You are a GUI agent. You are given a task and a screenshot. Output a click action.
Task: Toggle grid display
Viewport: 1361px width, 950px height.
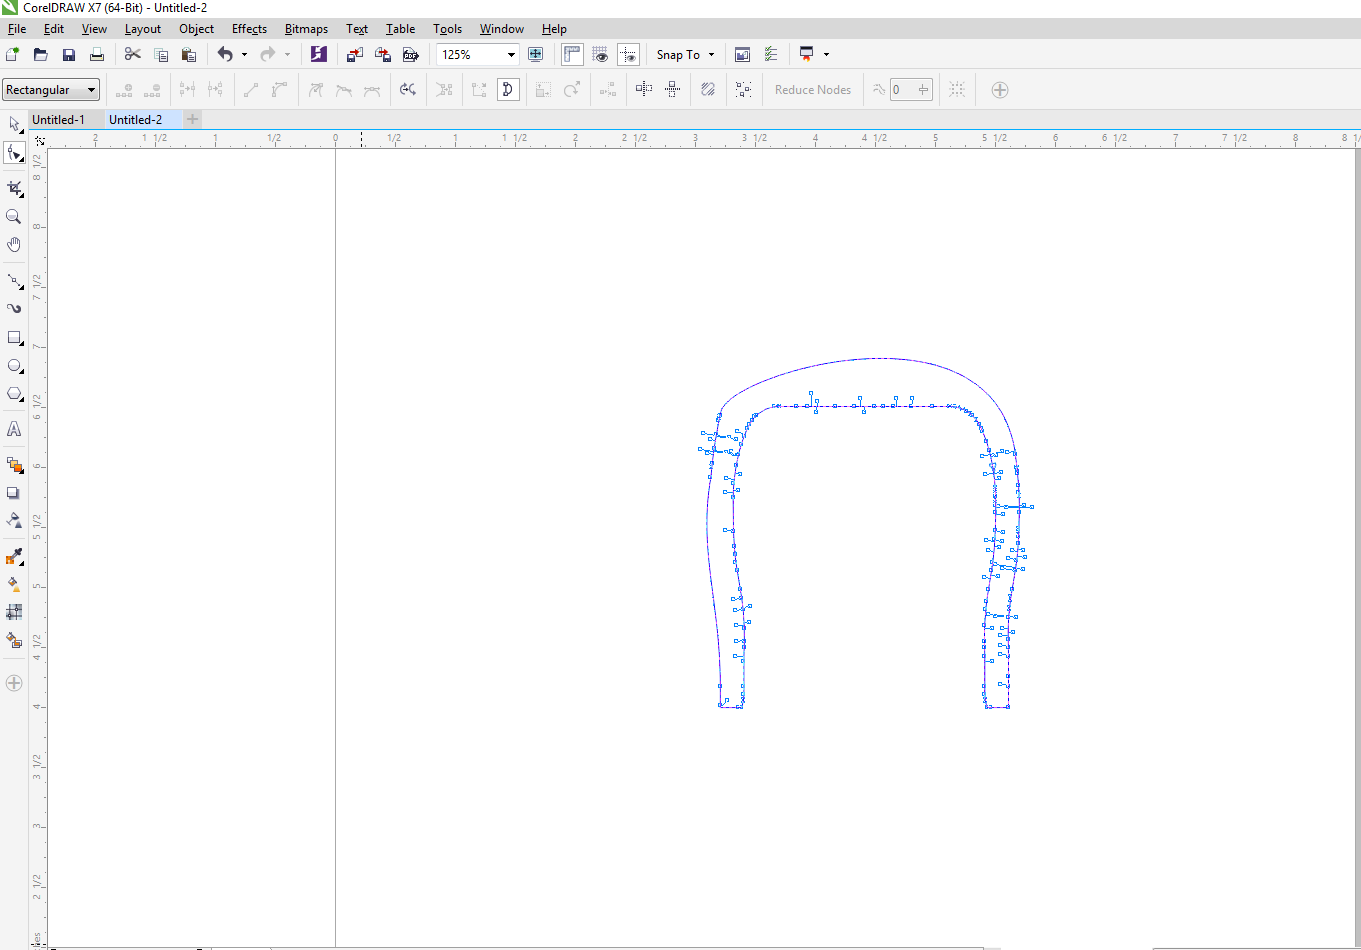tap(600, 55)
